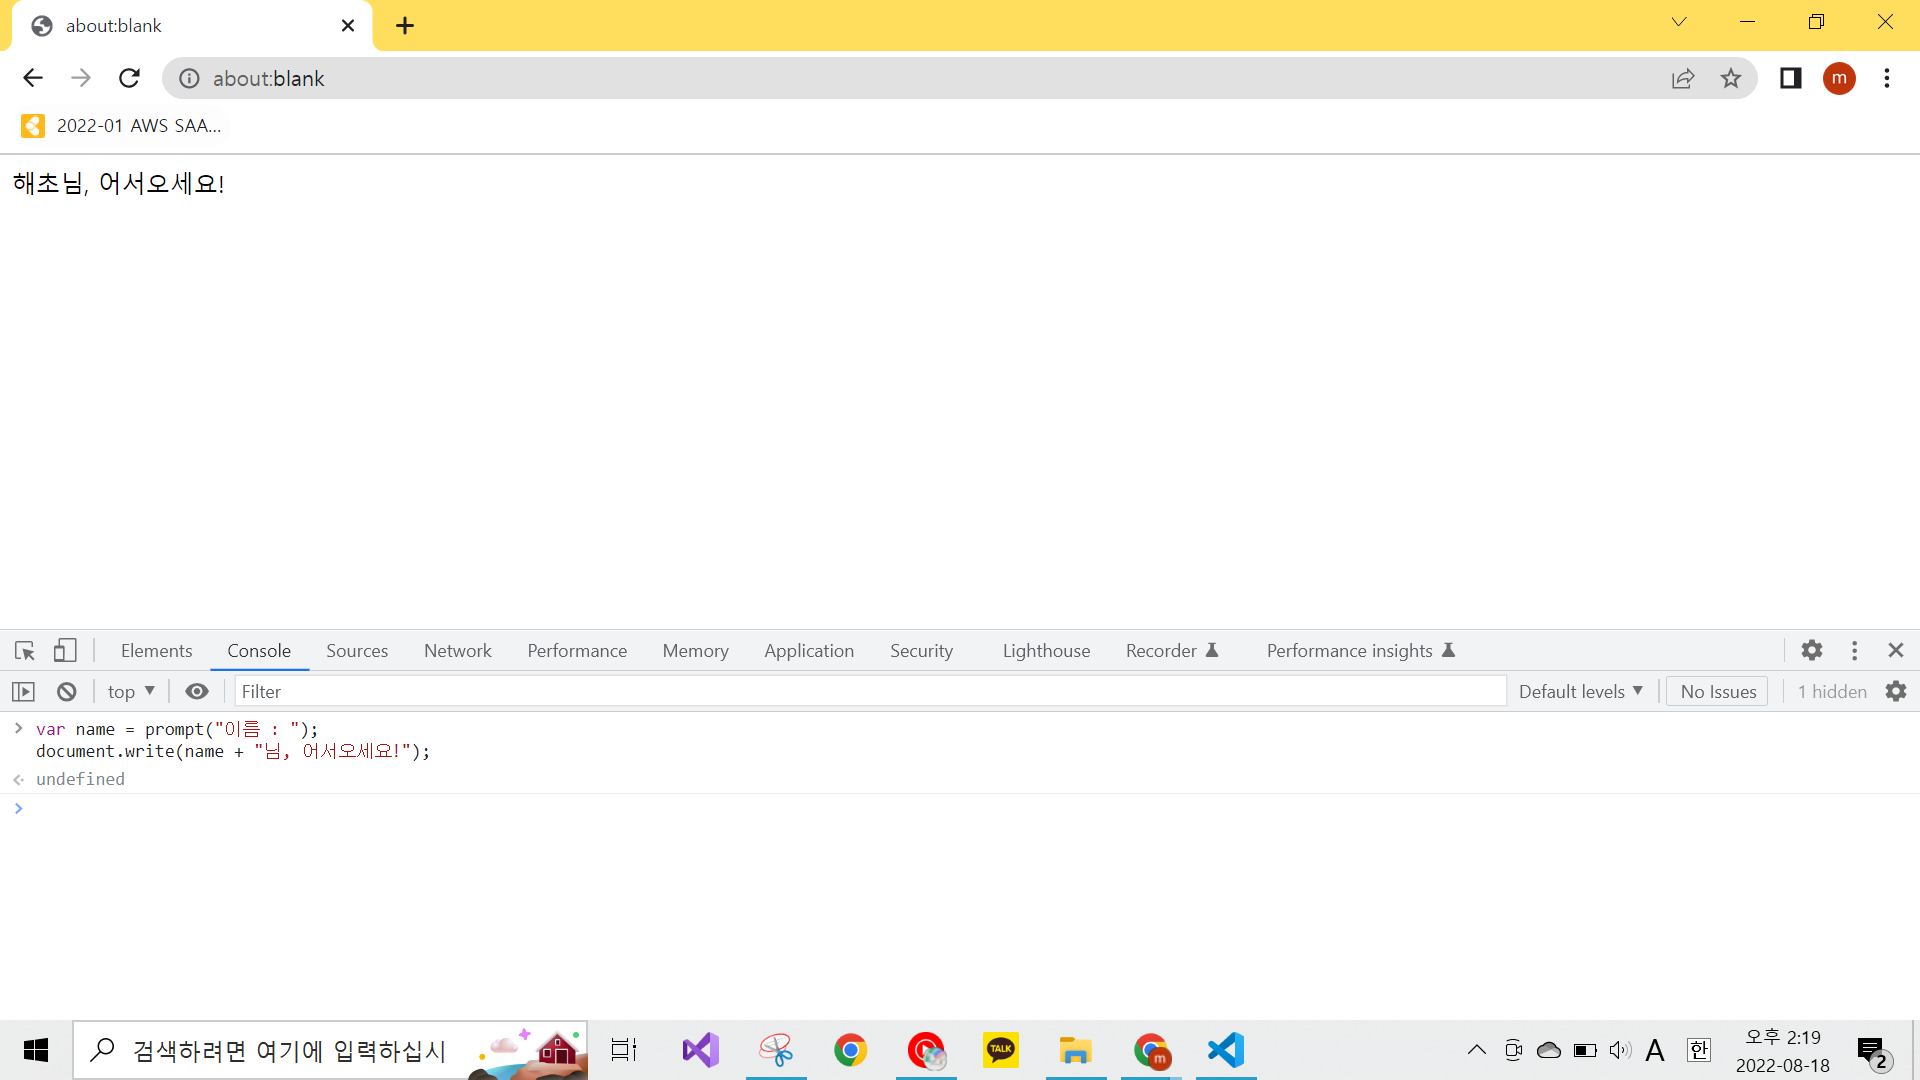Switch to the Network tab
Image resolution: width=1920 pixels, height=1080 pixels.
[x=457, y=651]
